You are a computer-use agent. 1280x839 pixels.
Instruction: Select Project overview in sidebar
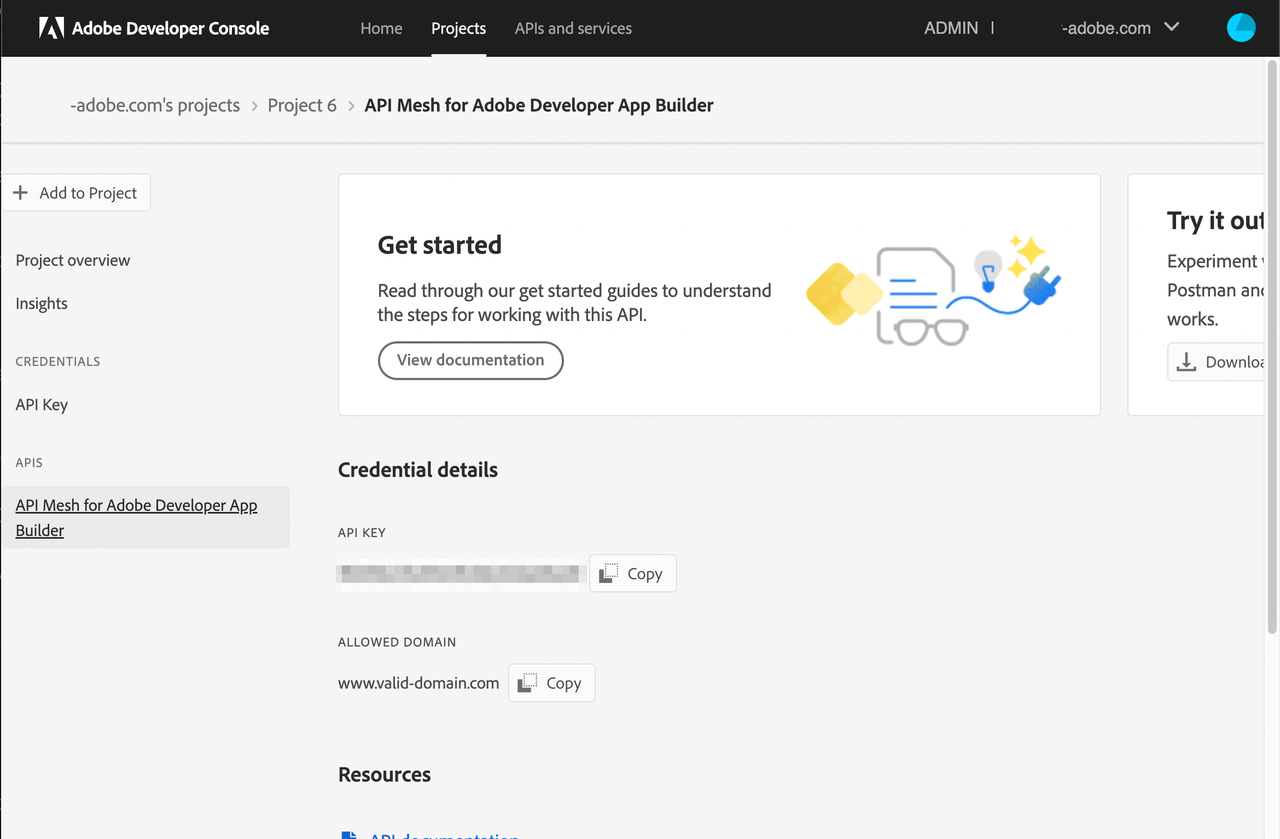click(73, 260)
